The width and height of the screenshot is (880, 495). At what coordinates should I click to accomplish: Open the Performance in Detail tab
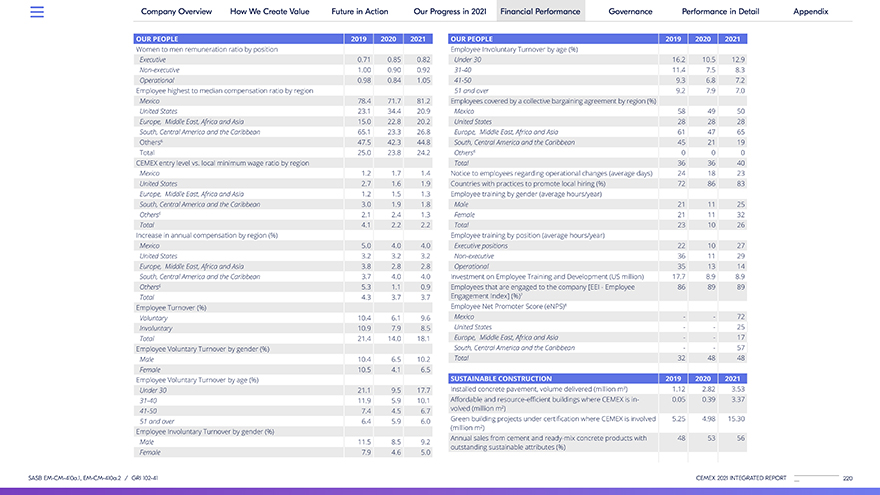720,12
